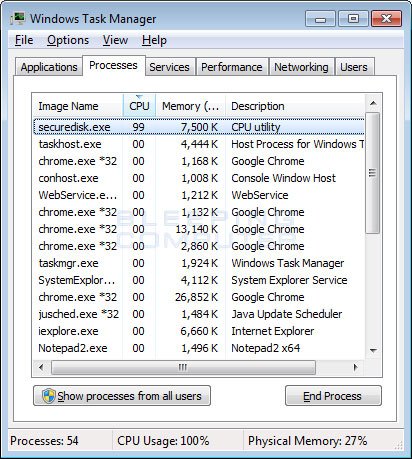Click Show processes from all users
The height and width of the screenshot is (459, 412).
122,396
